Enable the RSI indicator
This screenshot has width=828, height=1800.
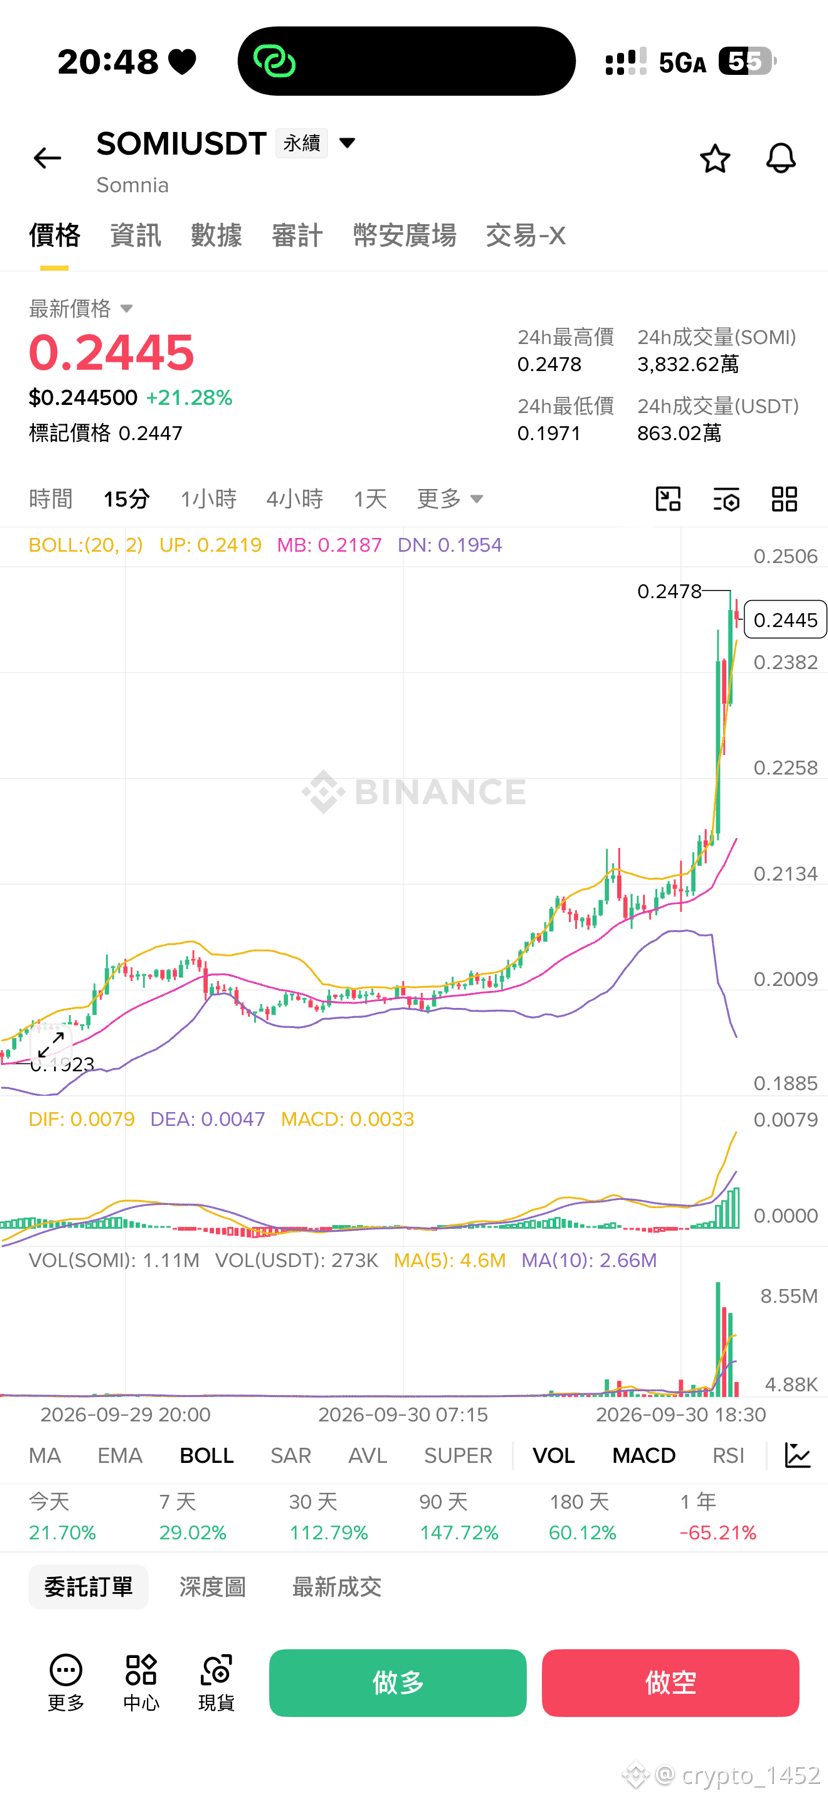point(728,1455)
